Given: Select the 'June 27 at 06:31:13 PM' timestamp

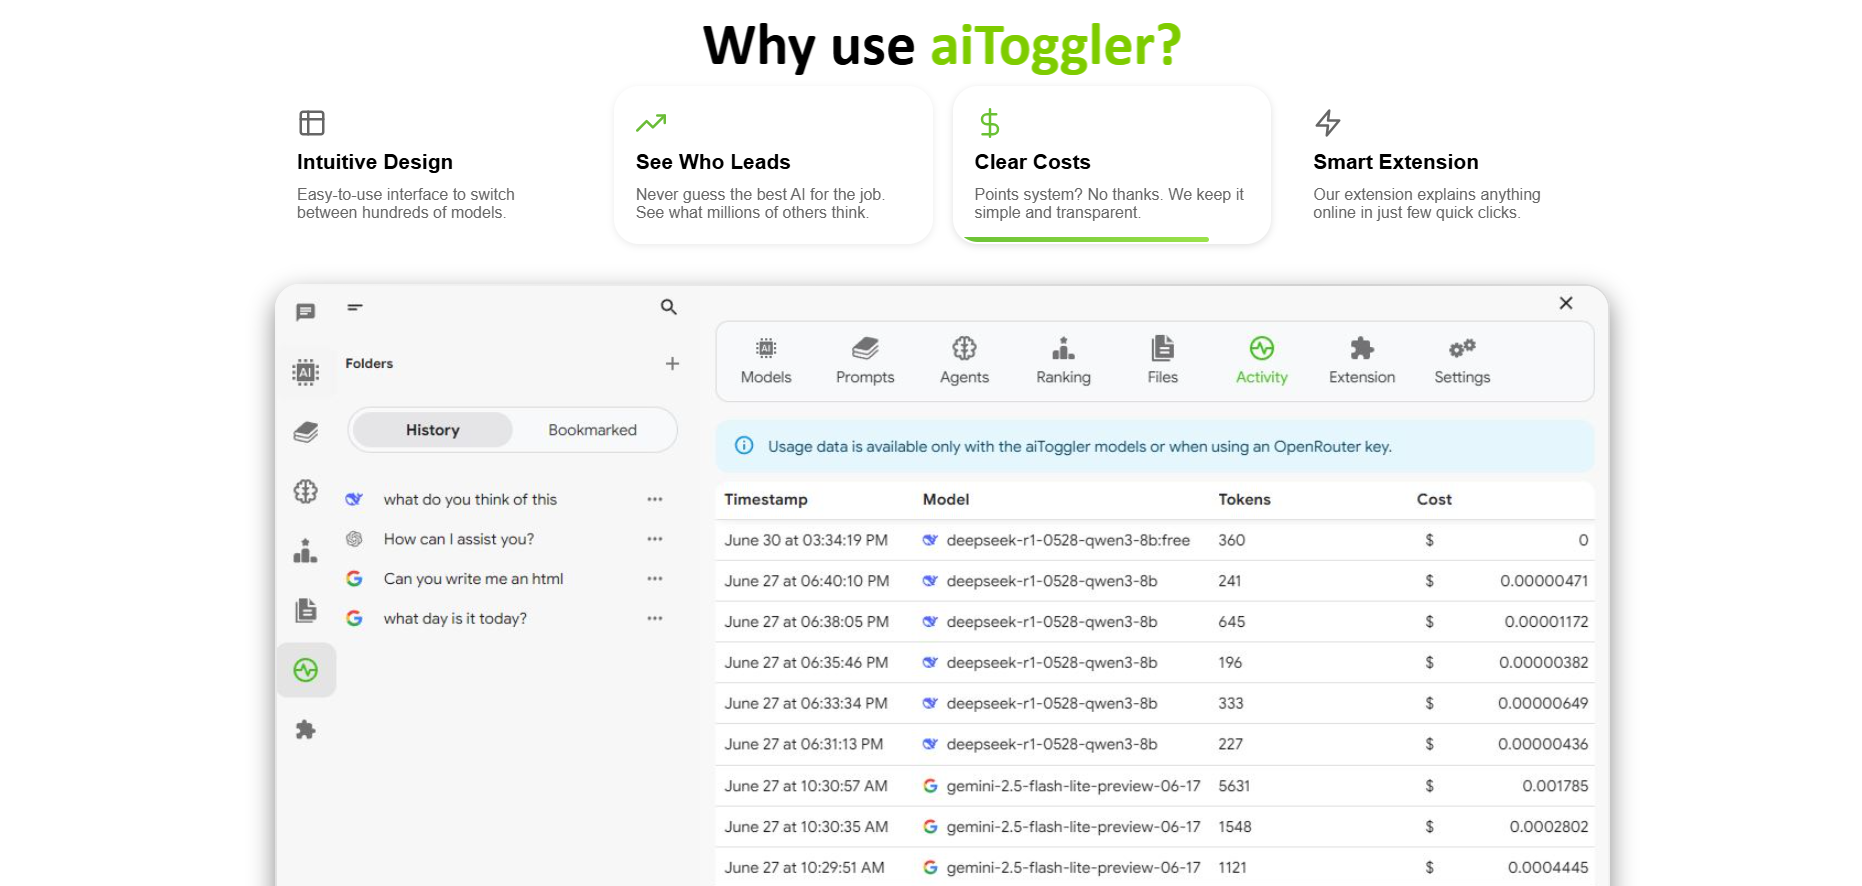Looking at the screenshot, I should coord(804,745).
